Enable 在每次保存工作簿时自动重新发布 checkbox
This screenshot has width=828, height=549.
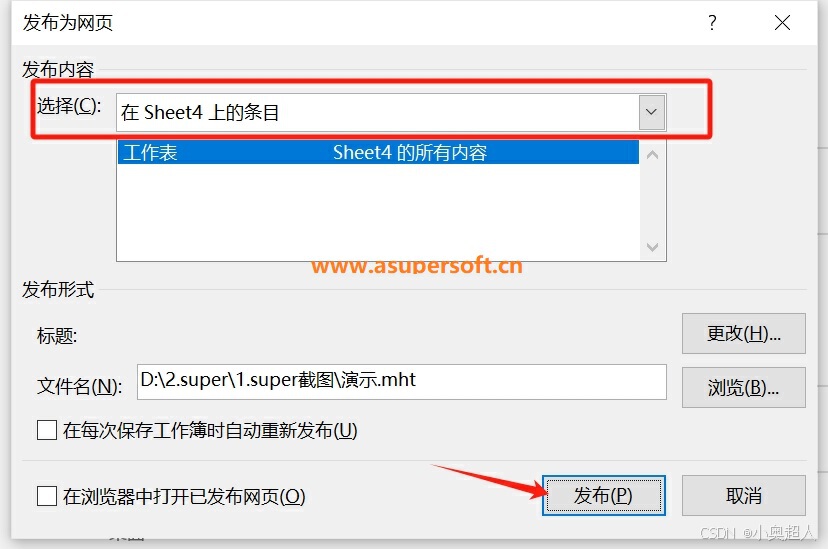[x=47, y=430]
